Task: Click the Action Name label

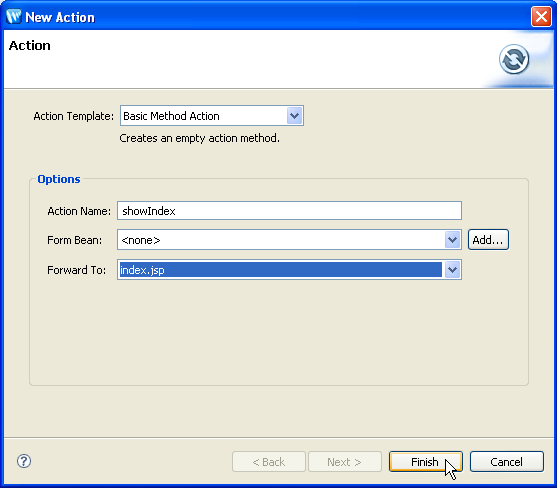Action: coord(79,211)
